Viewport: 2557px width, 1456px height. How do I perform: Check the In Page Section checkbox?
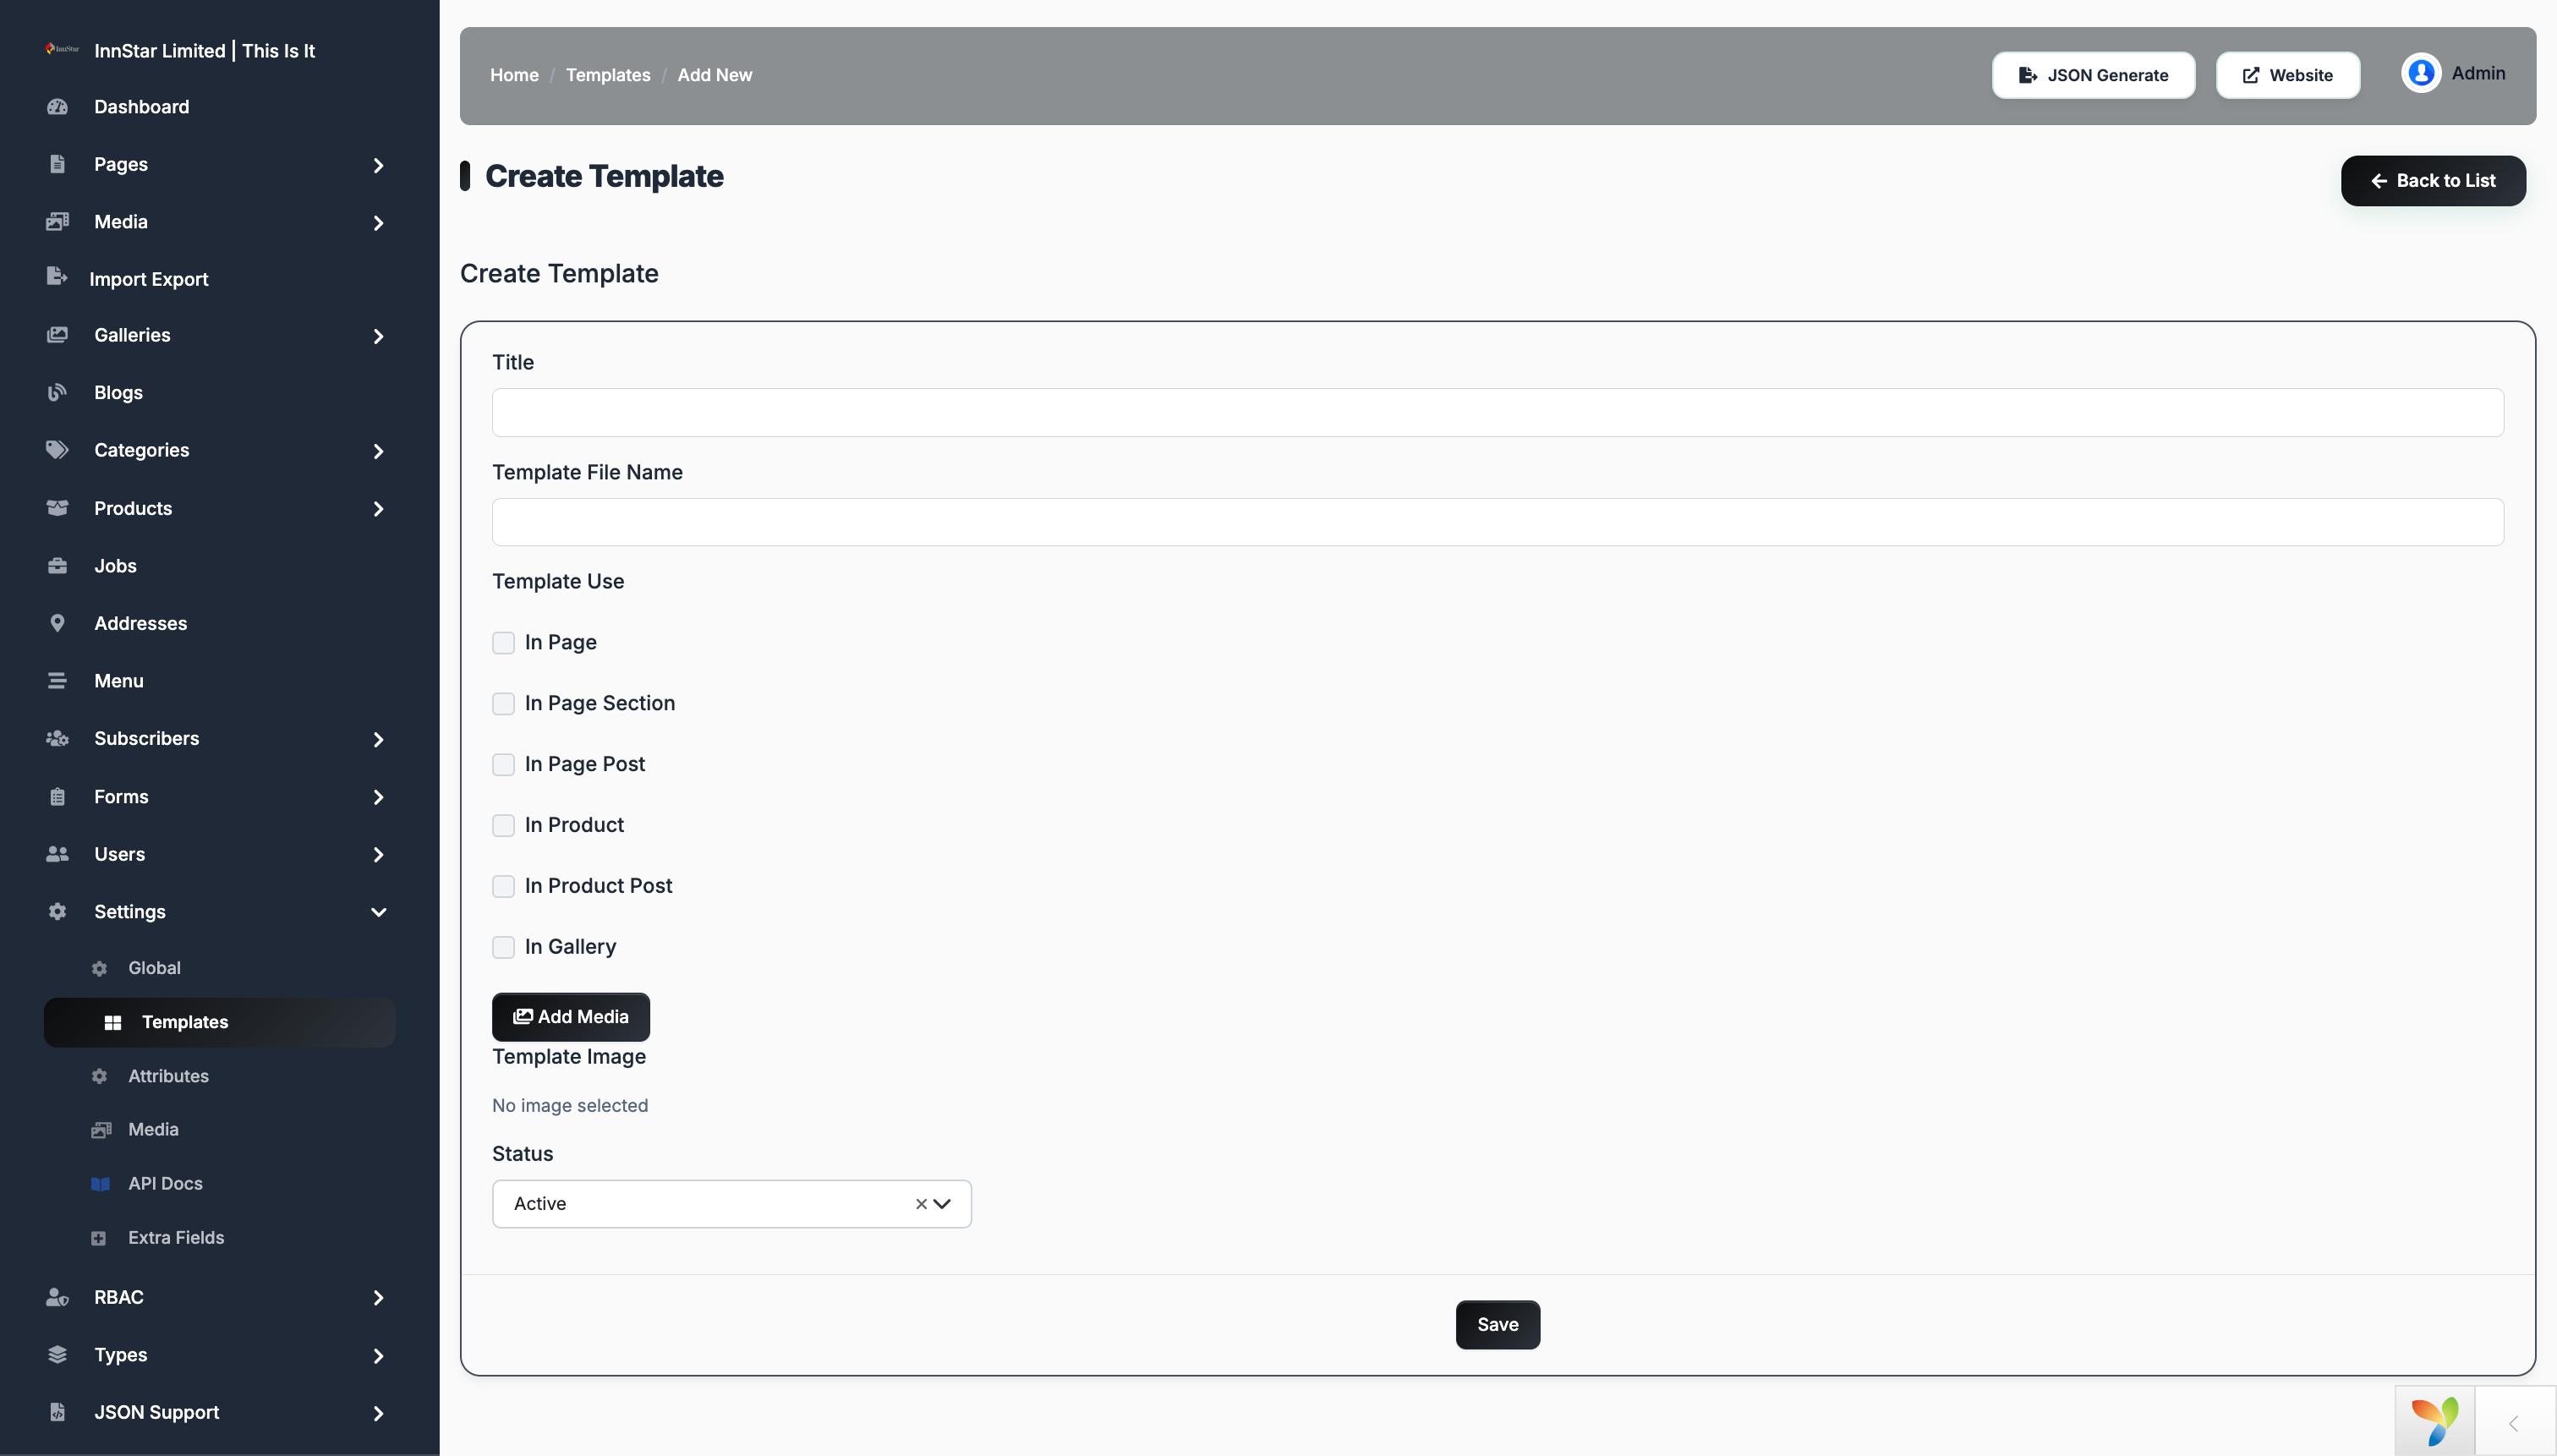click(503, 704)
